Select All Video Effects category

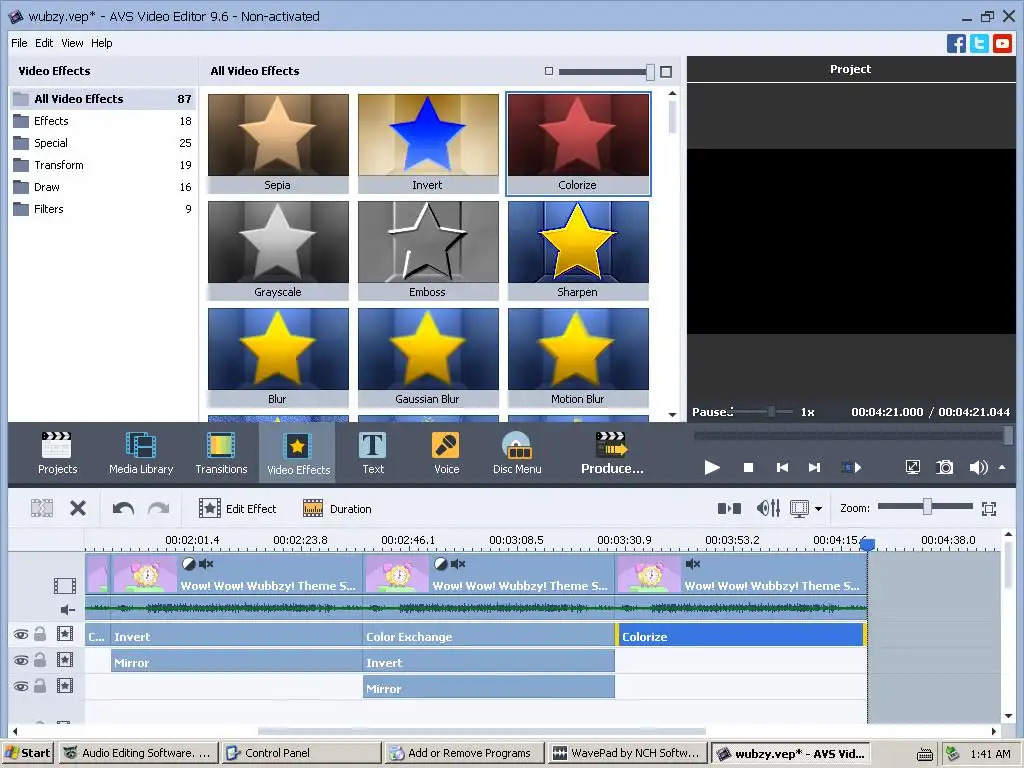coord(103,99)
